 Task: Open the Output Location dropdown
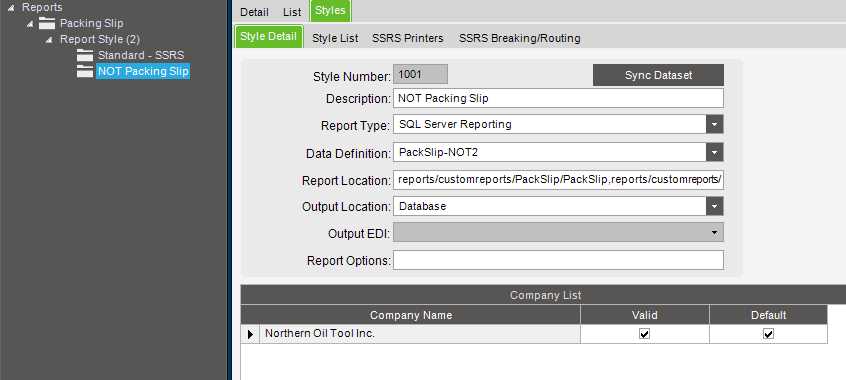(714, 206)
